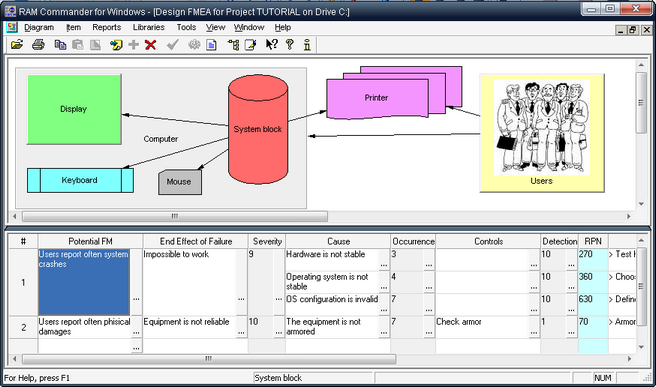
Task: Click the printer icon in toolbar
Action: [x=38, y=44]
